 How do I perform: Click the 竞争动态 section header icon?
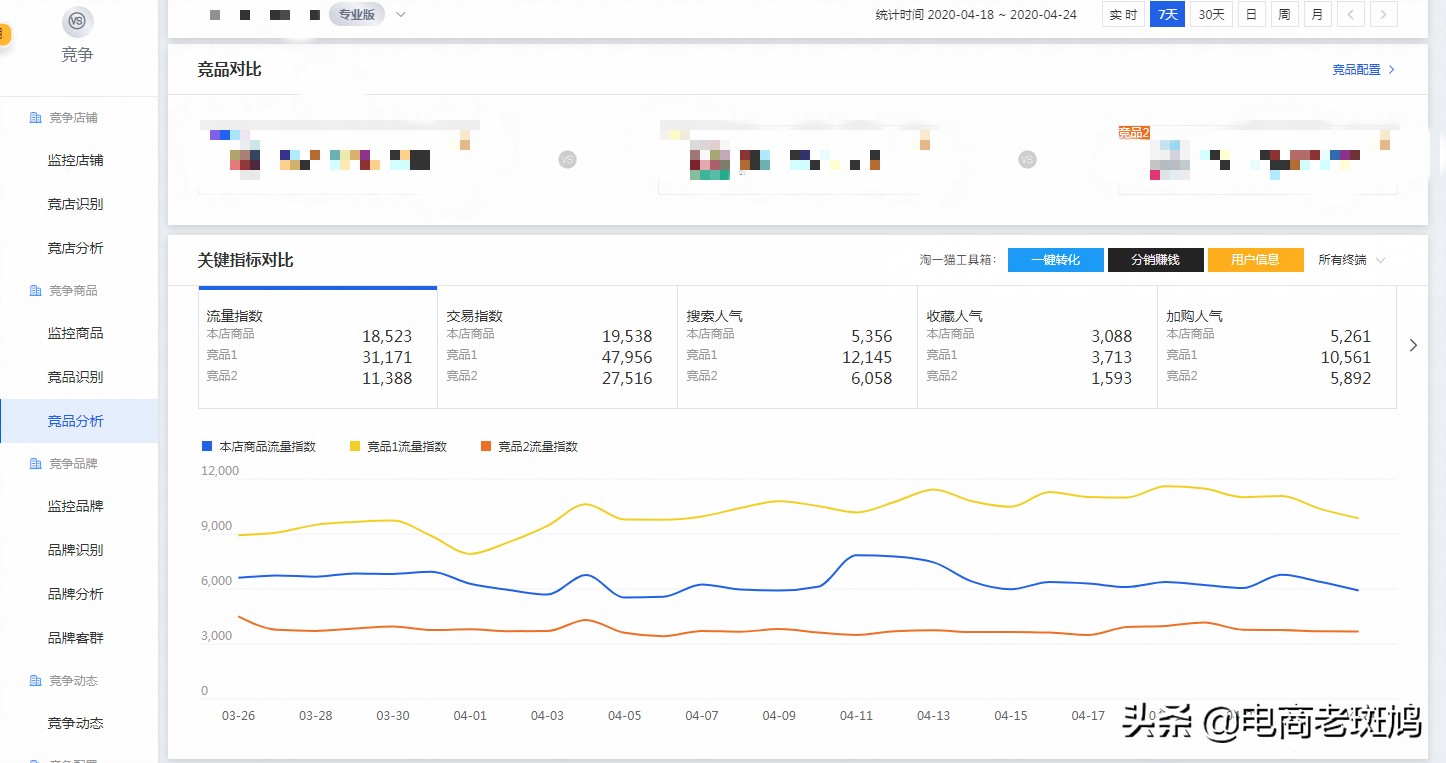click(35, 681)
